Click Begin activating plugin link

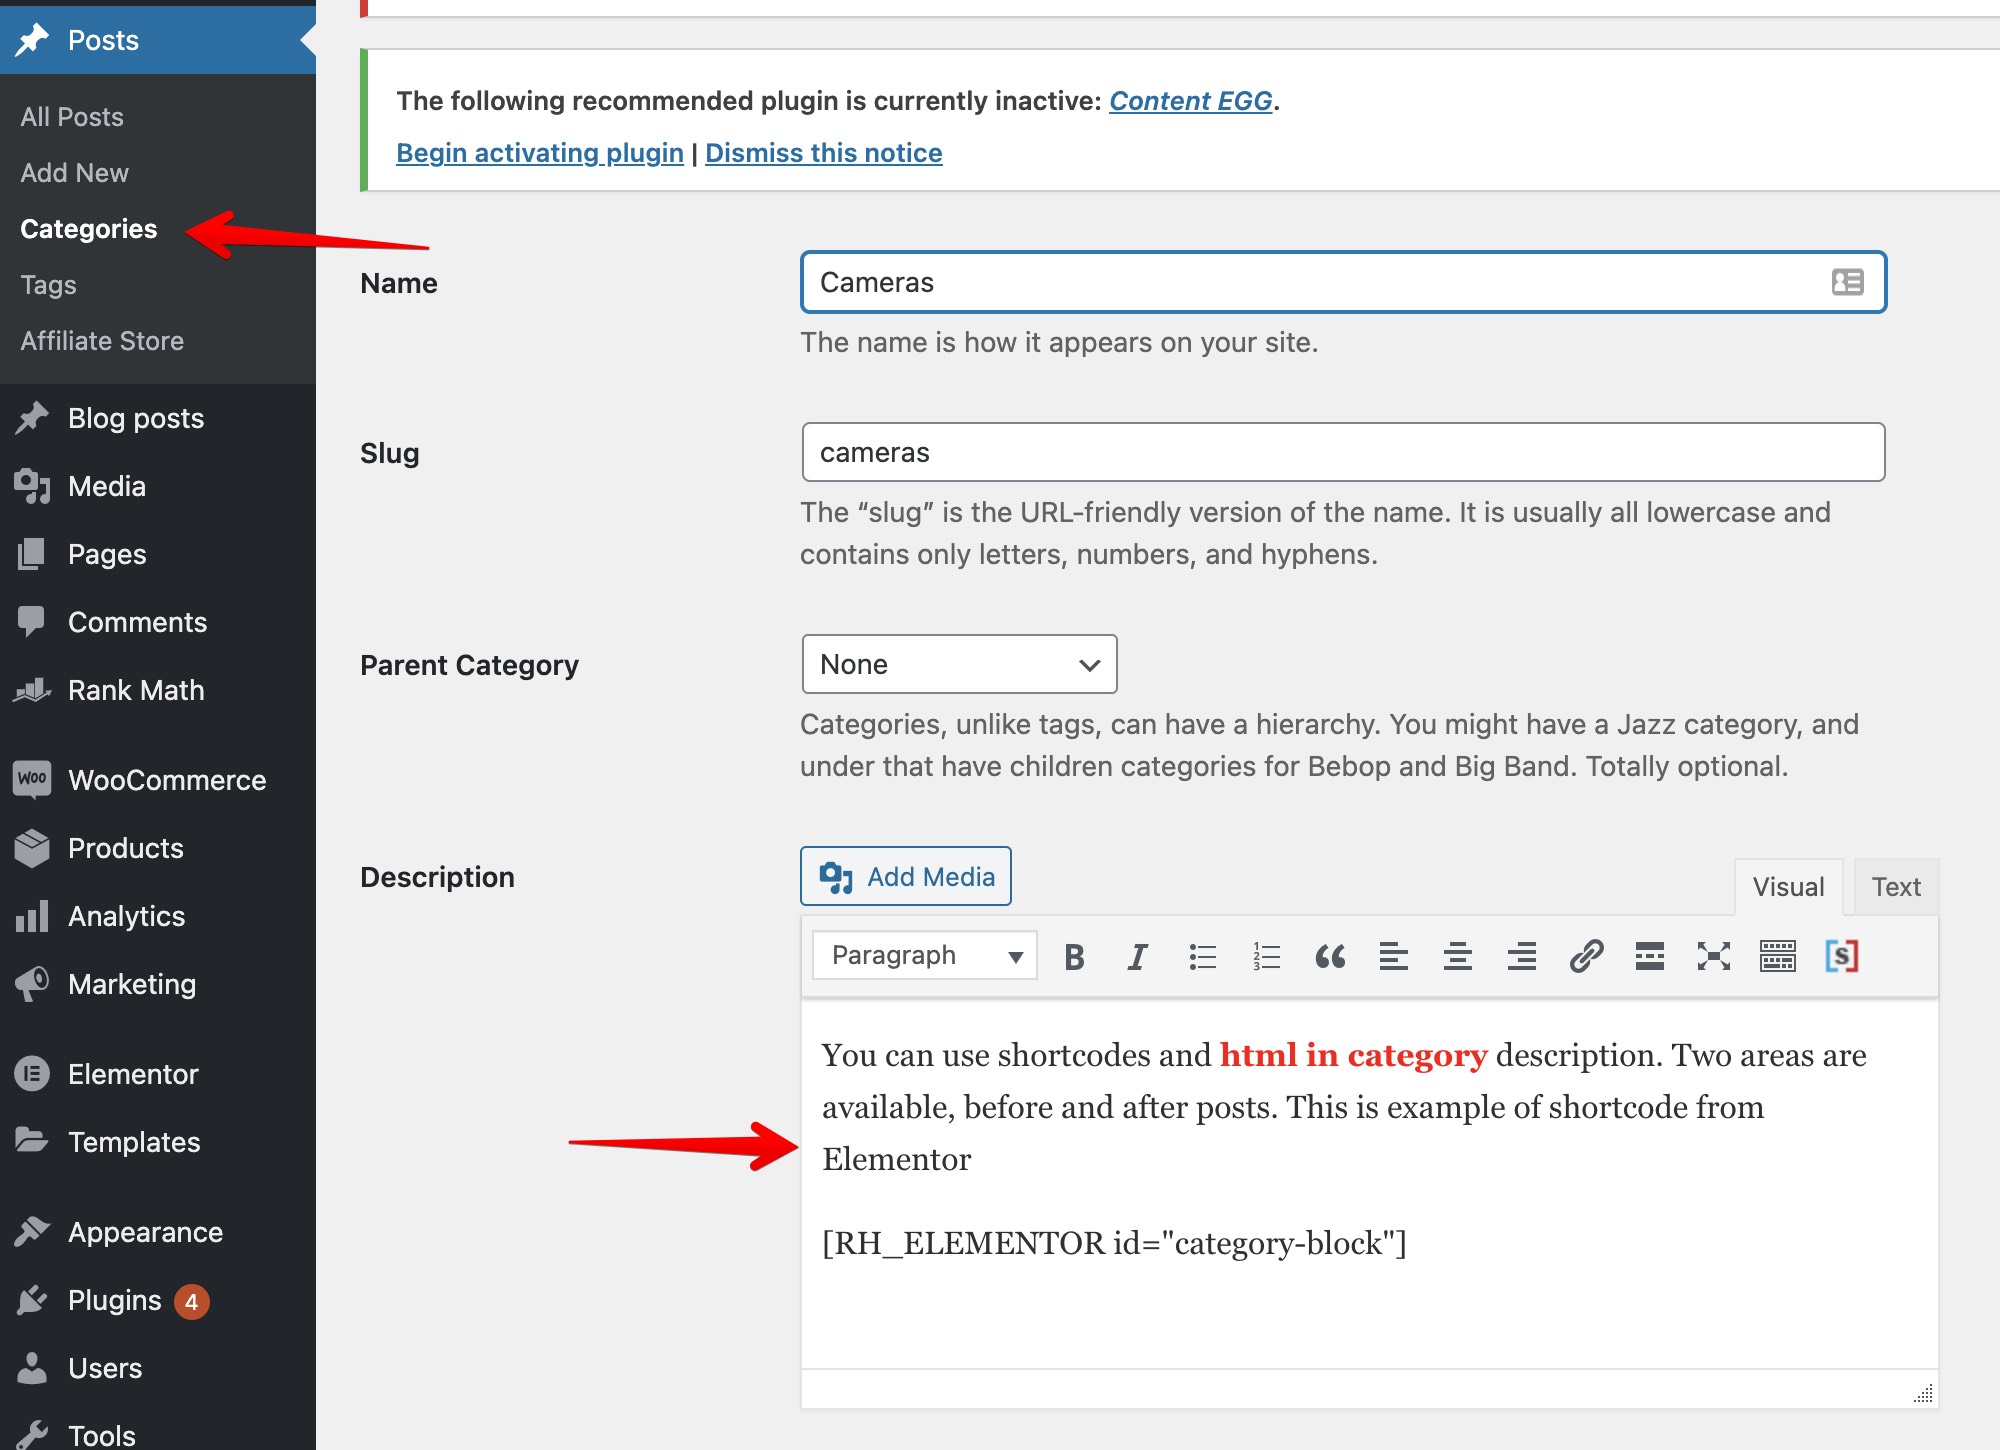click(x=540, y=152)
